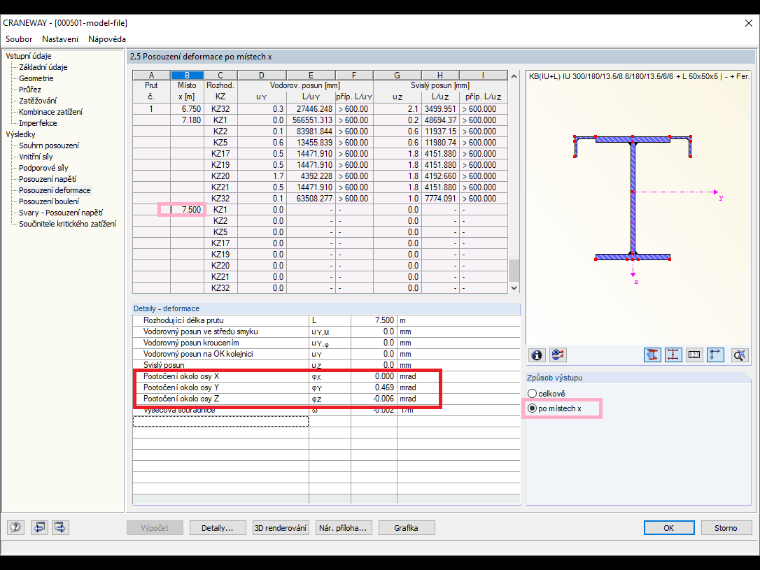
Task: Open 'Průřez' in the navigator
Action: tap(30, 90)
